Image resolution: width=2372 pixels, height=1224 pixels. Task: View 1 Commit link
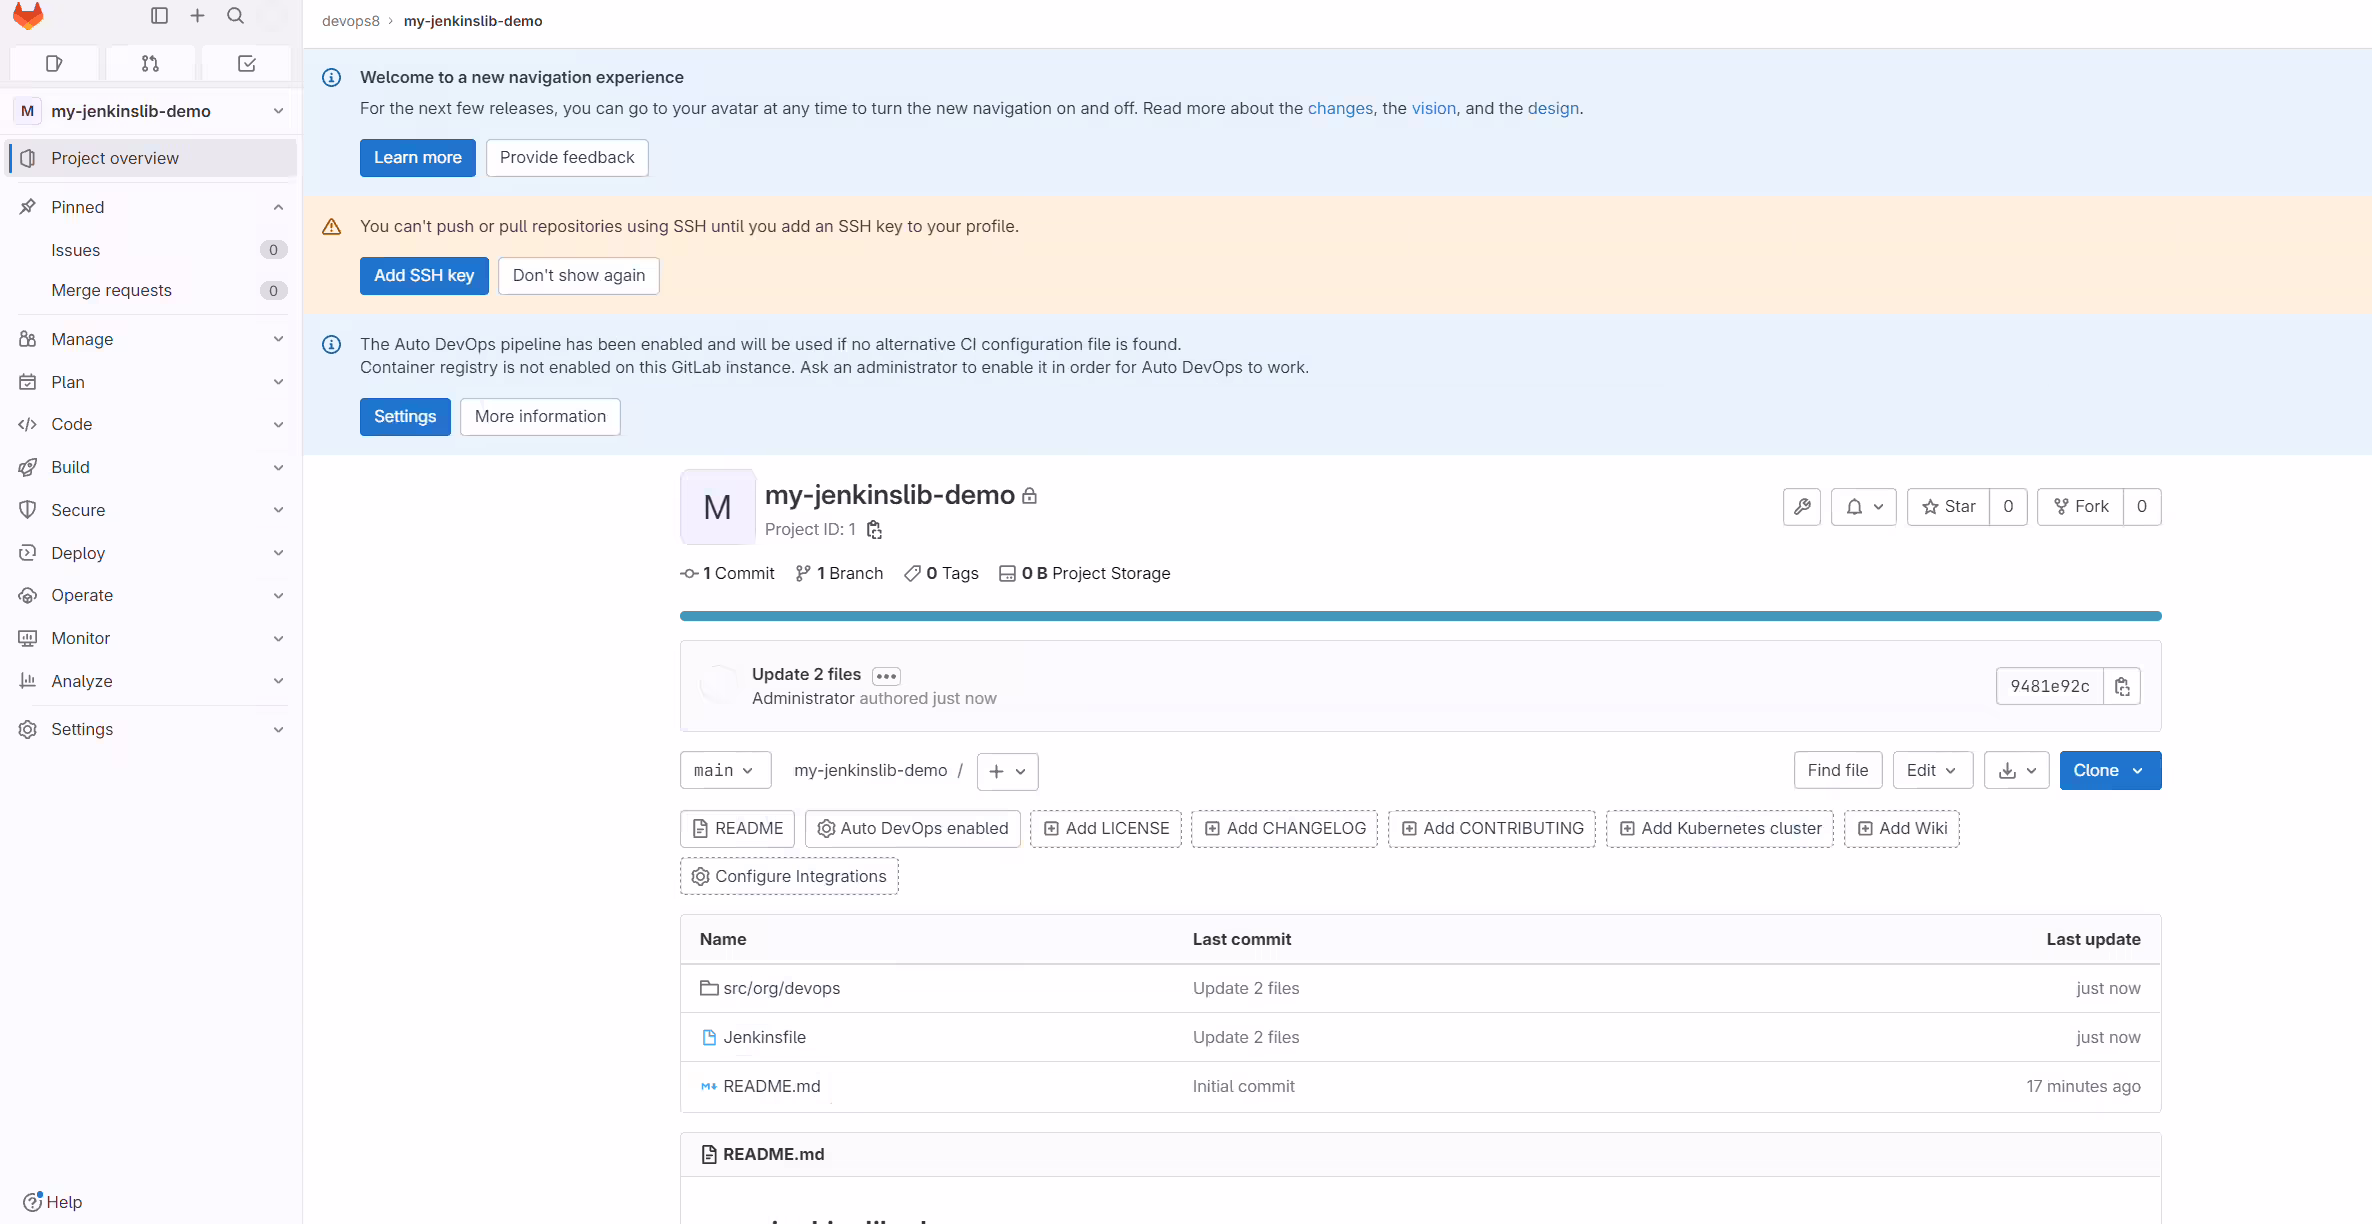pos(728,573)
